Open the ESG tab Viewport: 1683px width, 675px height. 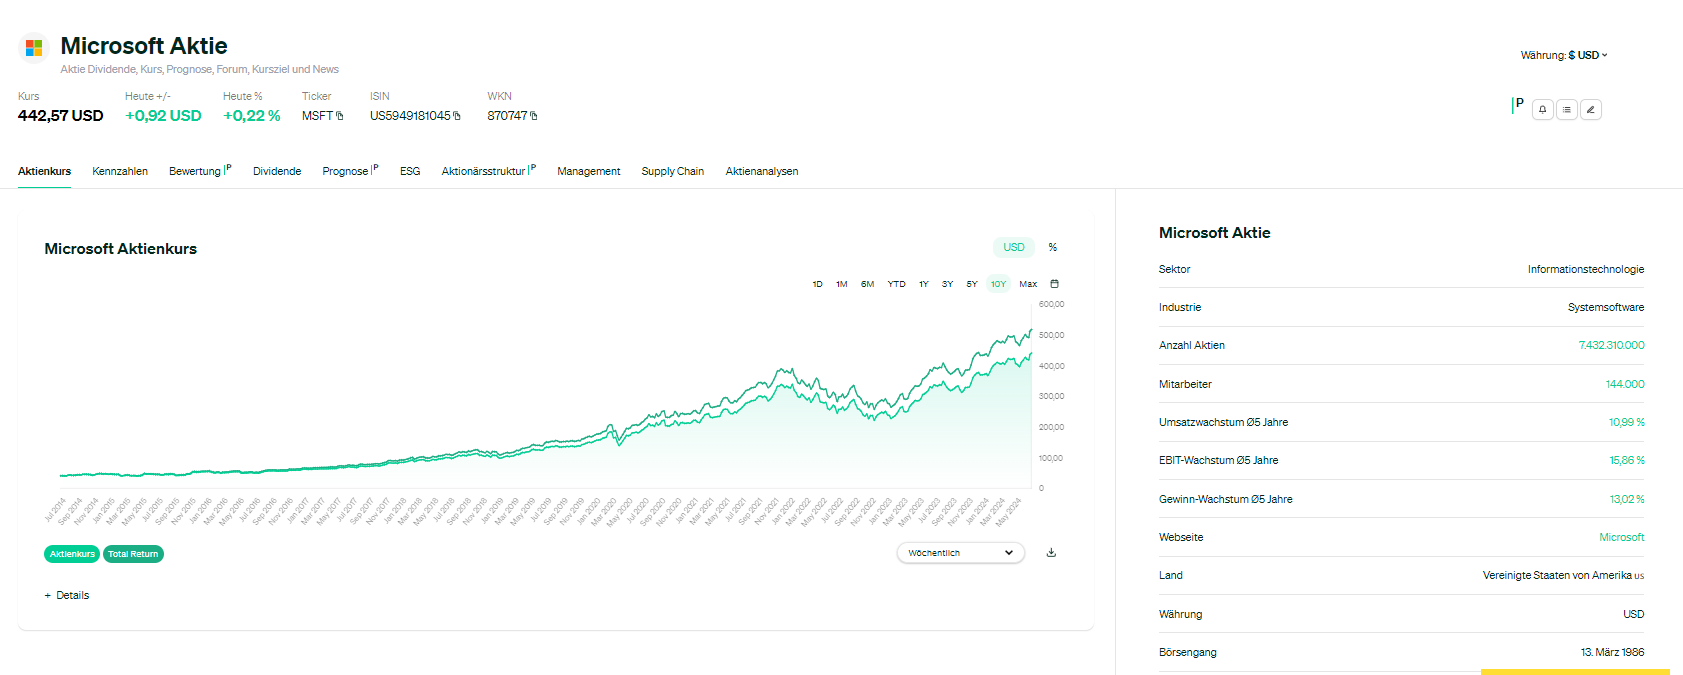[410, 171]
